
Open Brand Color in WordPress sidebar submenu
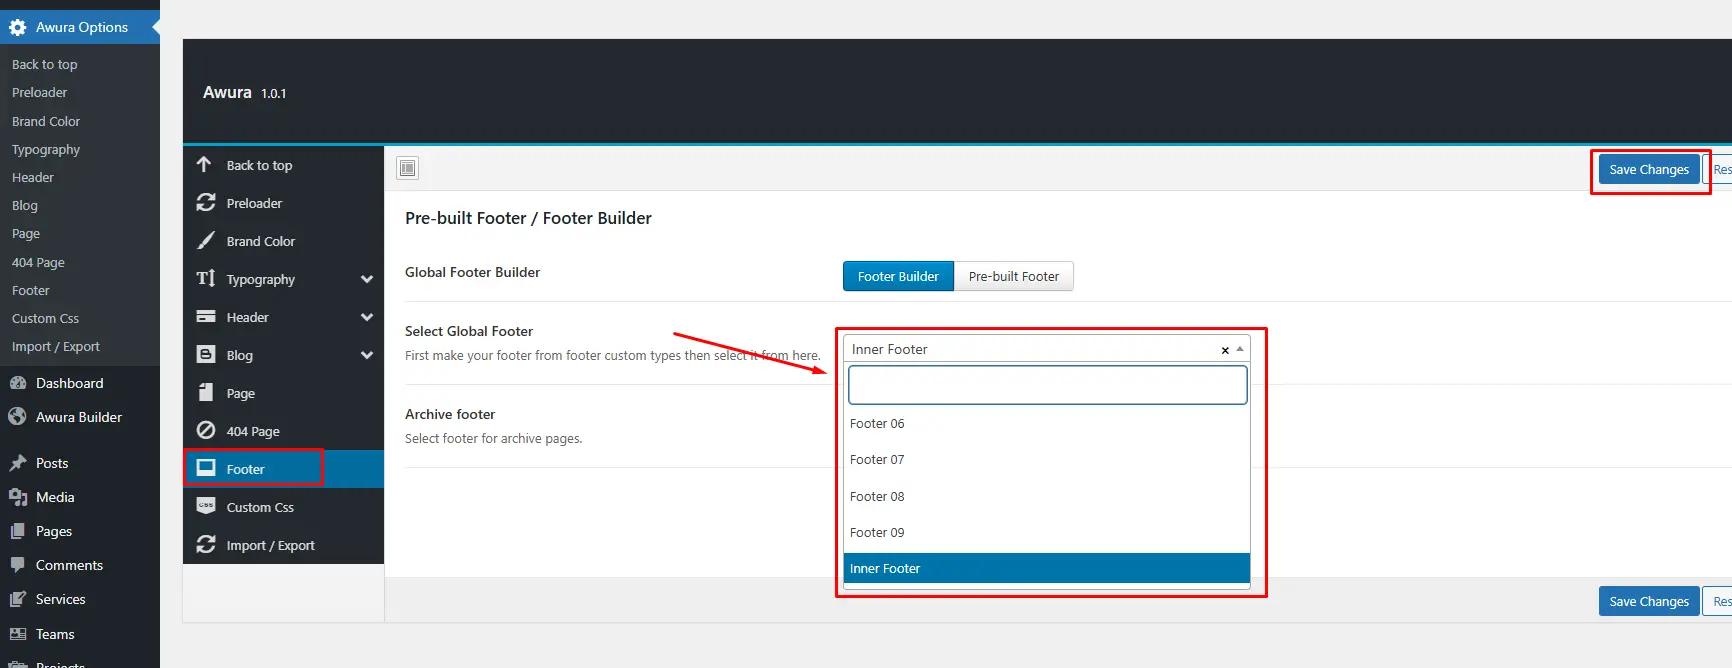click(x=46, y=121)
